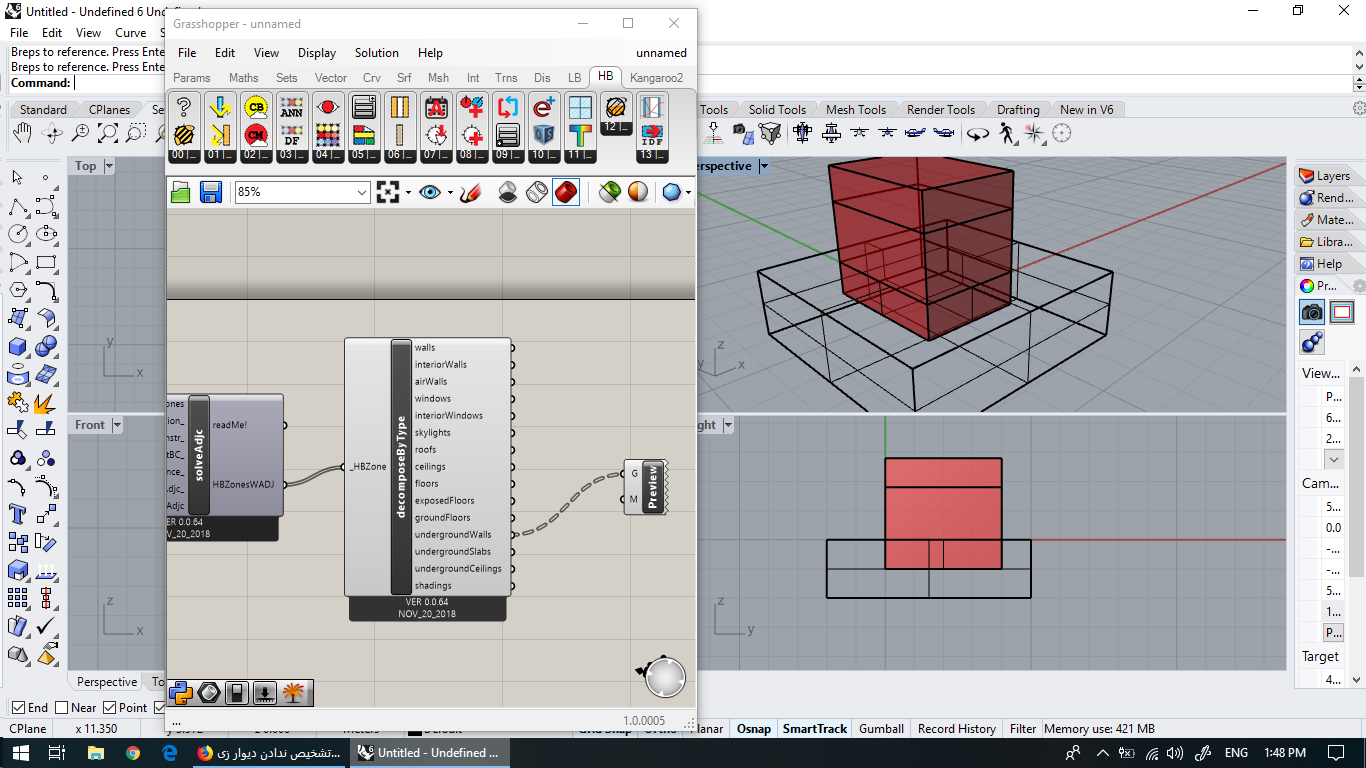Click the Windows glazing Honeybee icon
Screen dimensions: 1366x768
coord(580,107)
